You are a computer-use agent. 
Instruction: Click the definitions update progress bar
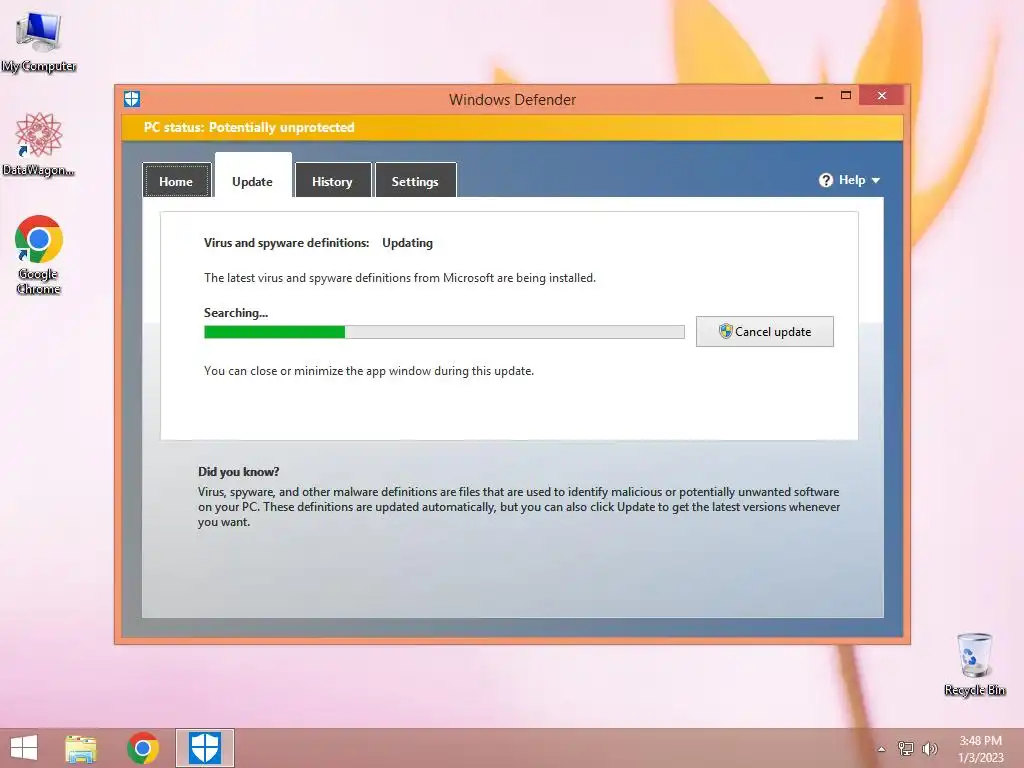(x=444, y=332)
